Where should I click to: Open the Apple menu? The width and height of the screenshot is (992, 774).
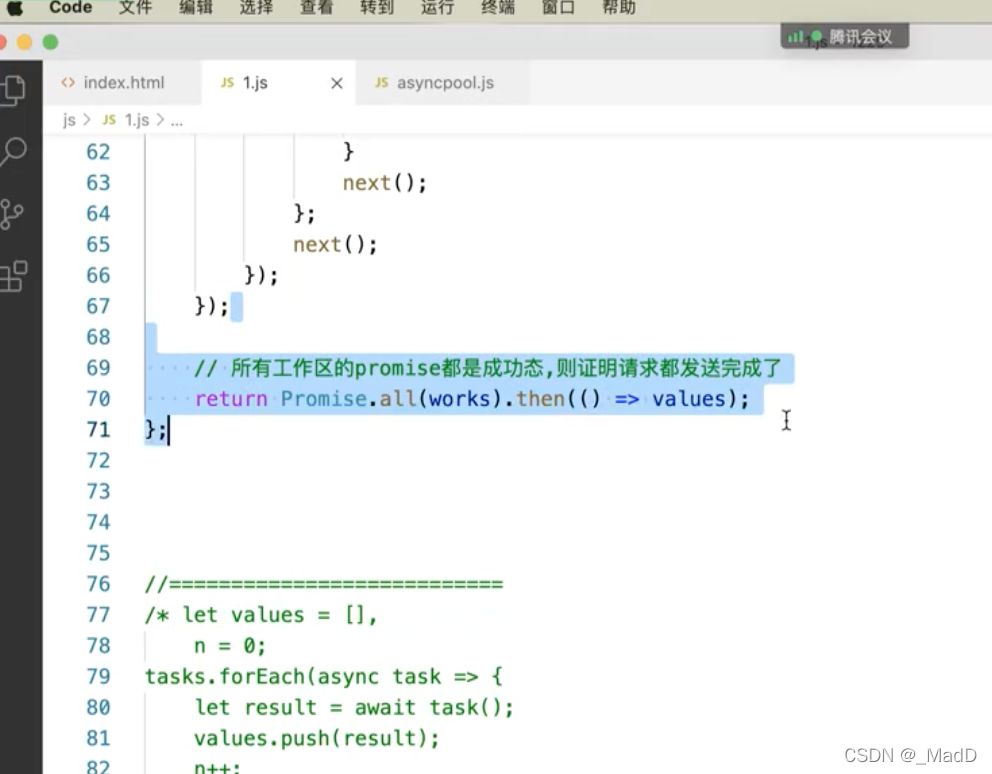click(15, 8)
